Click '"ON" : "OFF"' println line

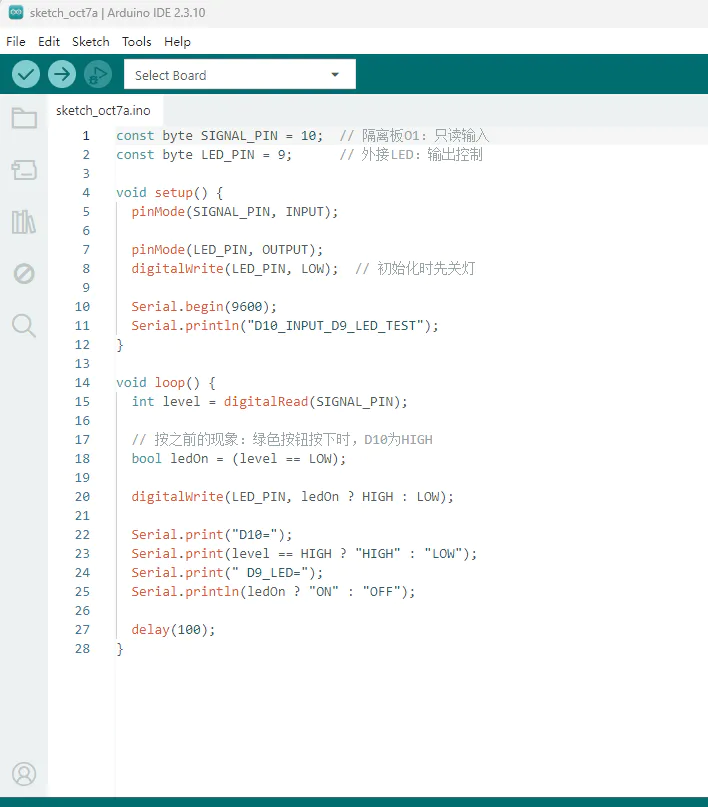(x=273, y=592)
